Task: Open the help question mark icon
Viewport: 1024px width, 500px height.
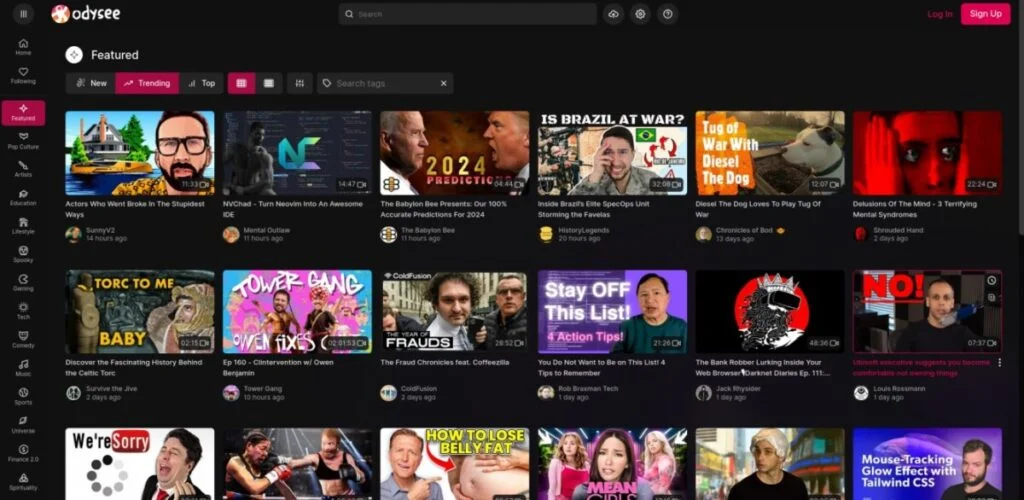Action: pos(667,14)
